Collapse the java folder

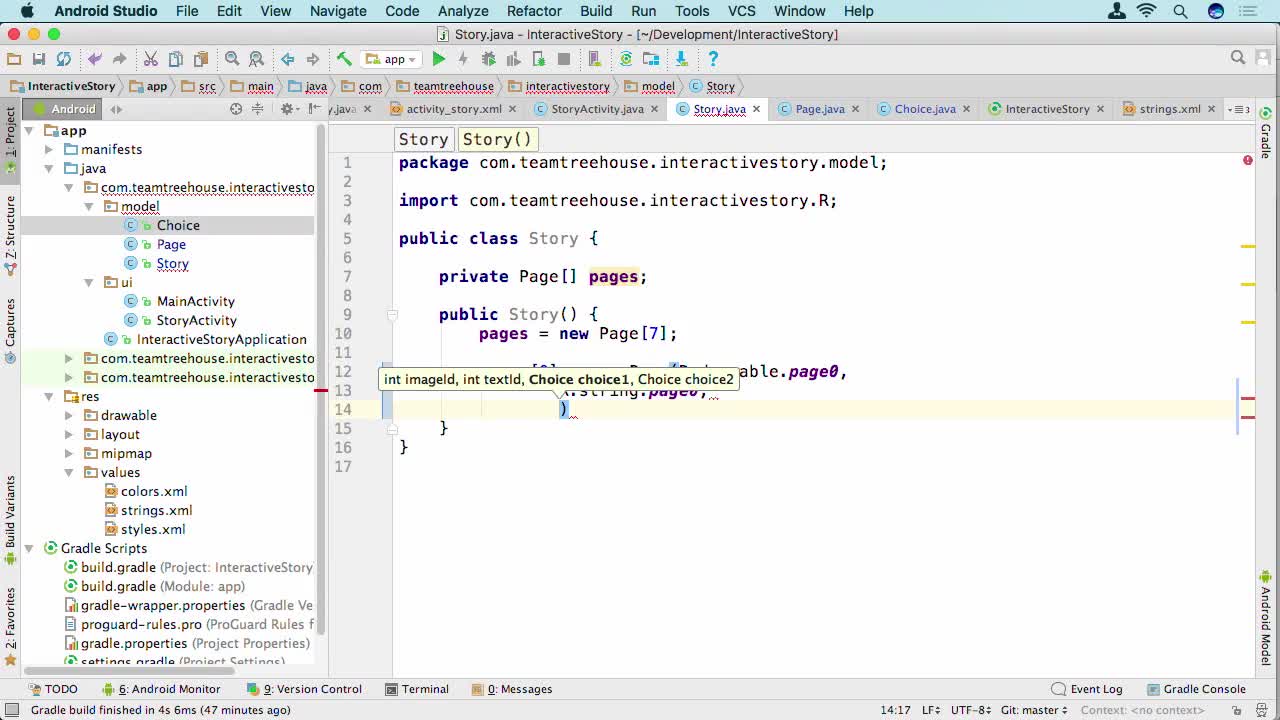click(x=49, y=169)
